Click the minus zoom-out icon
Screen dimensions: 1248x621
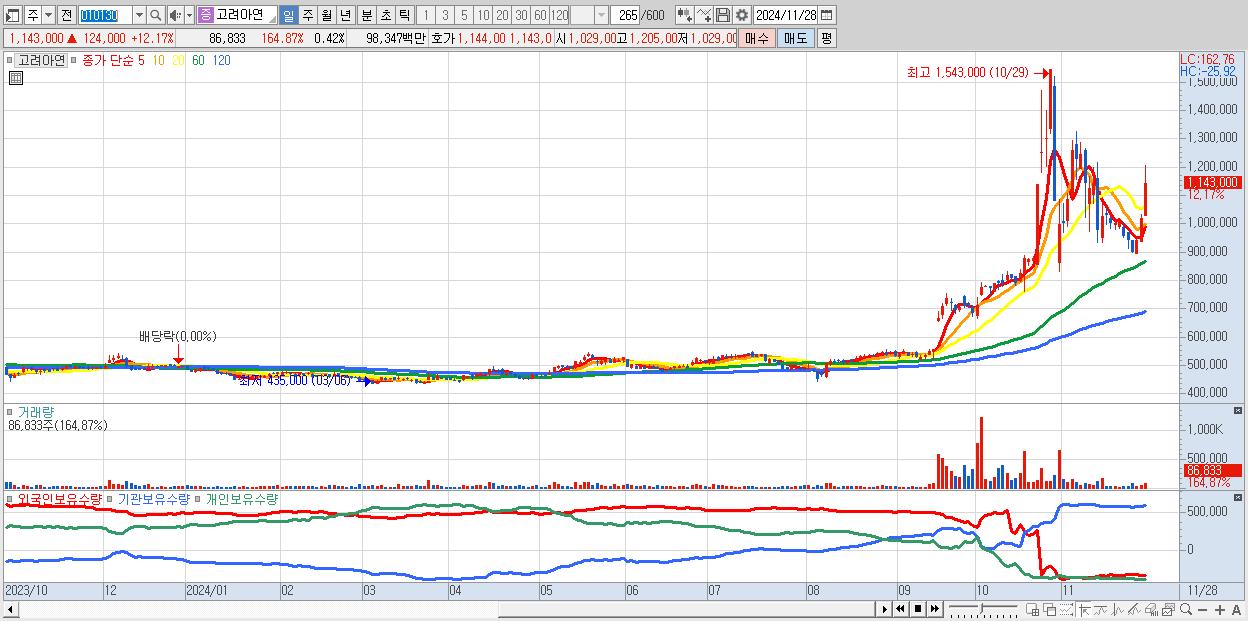point(1202,610)
